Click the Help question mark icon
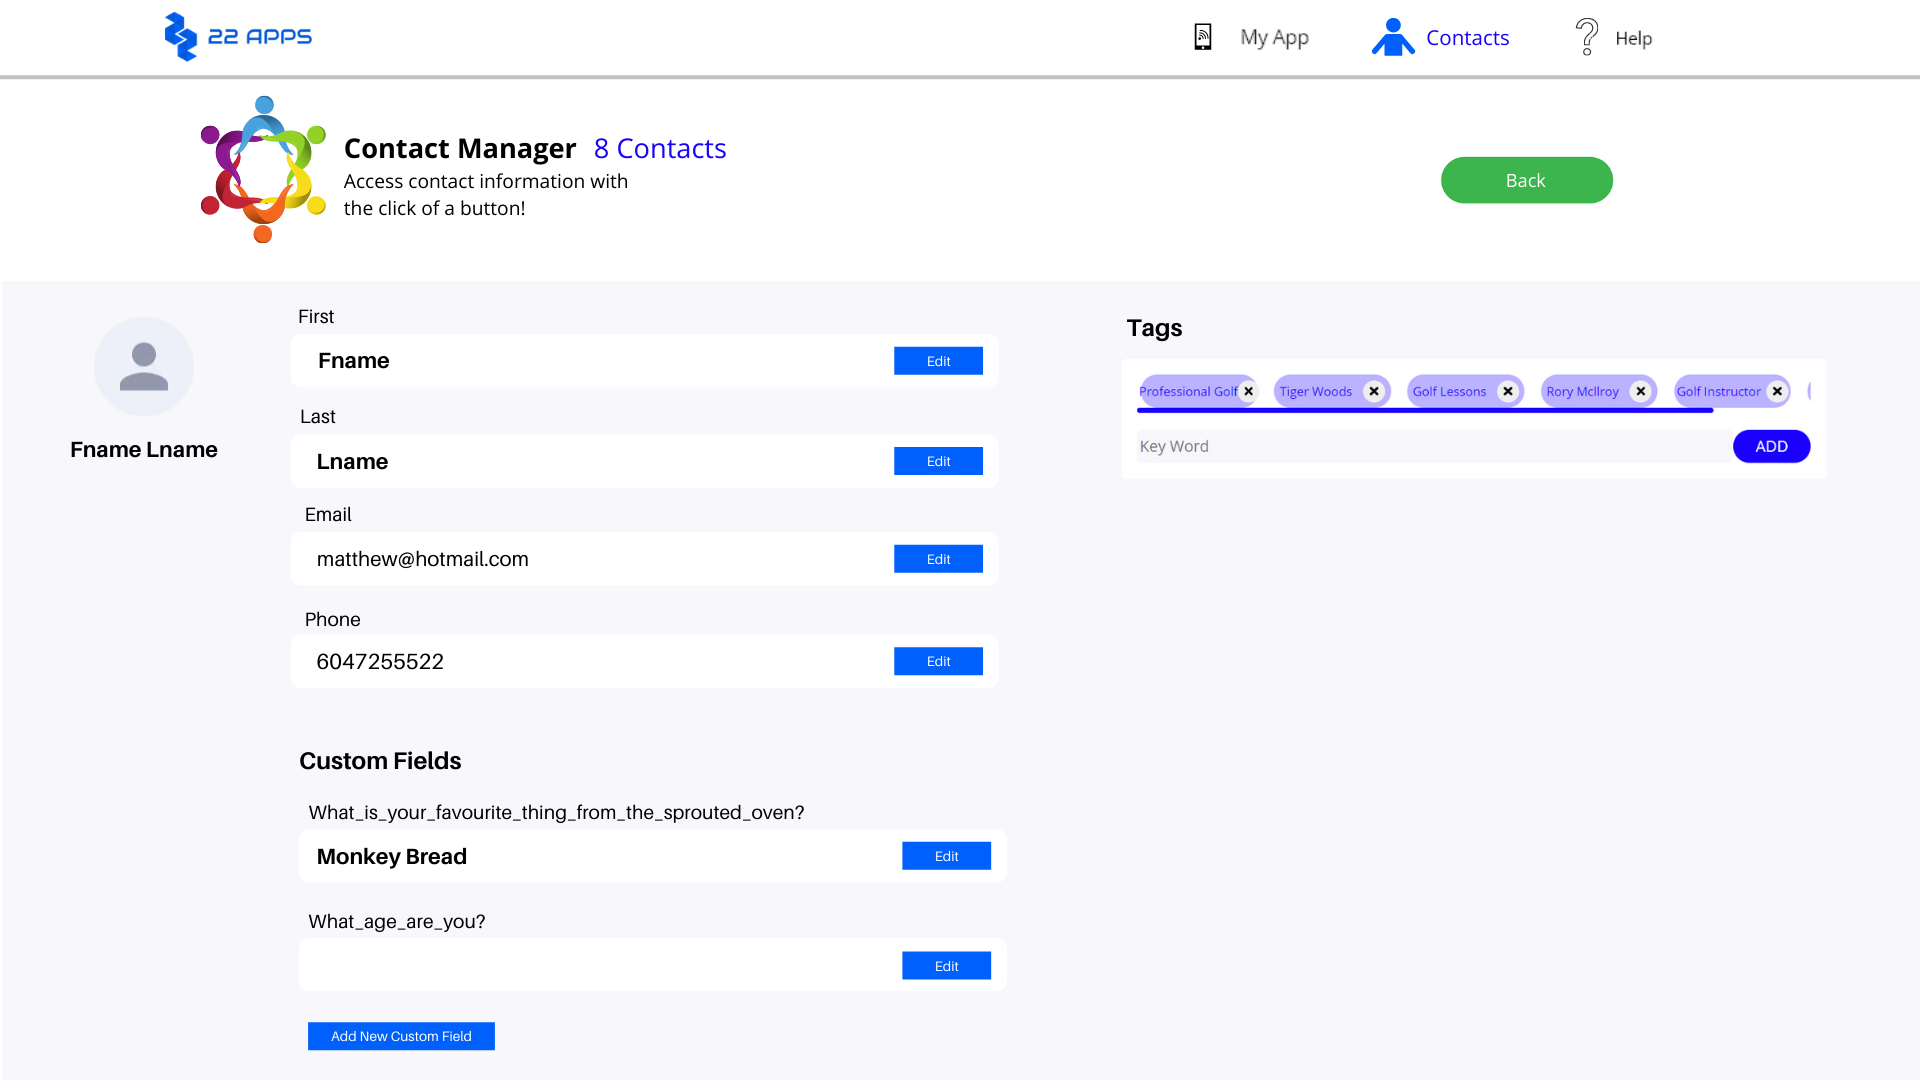The height and width of the screenshot is (1080, 1920). (1587, 37)
